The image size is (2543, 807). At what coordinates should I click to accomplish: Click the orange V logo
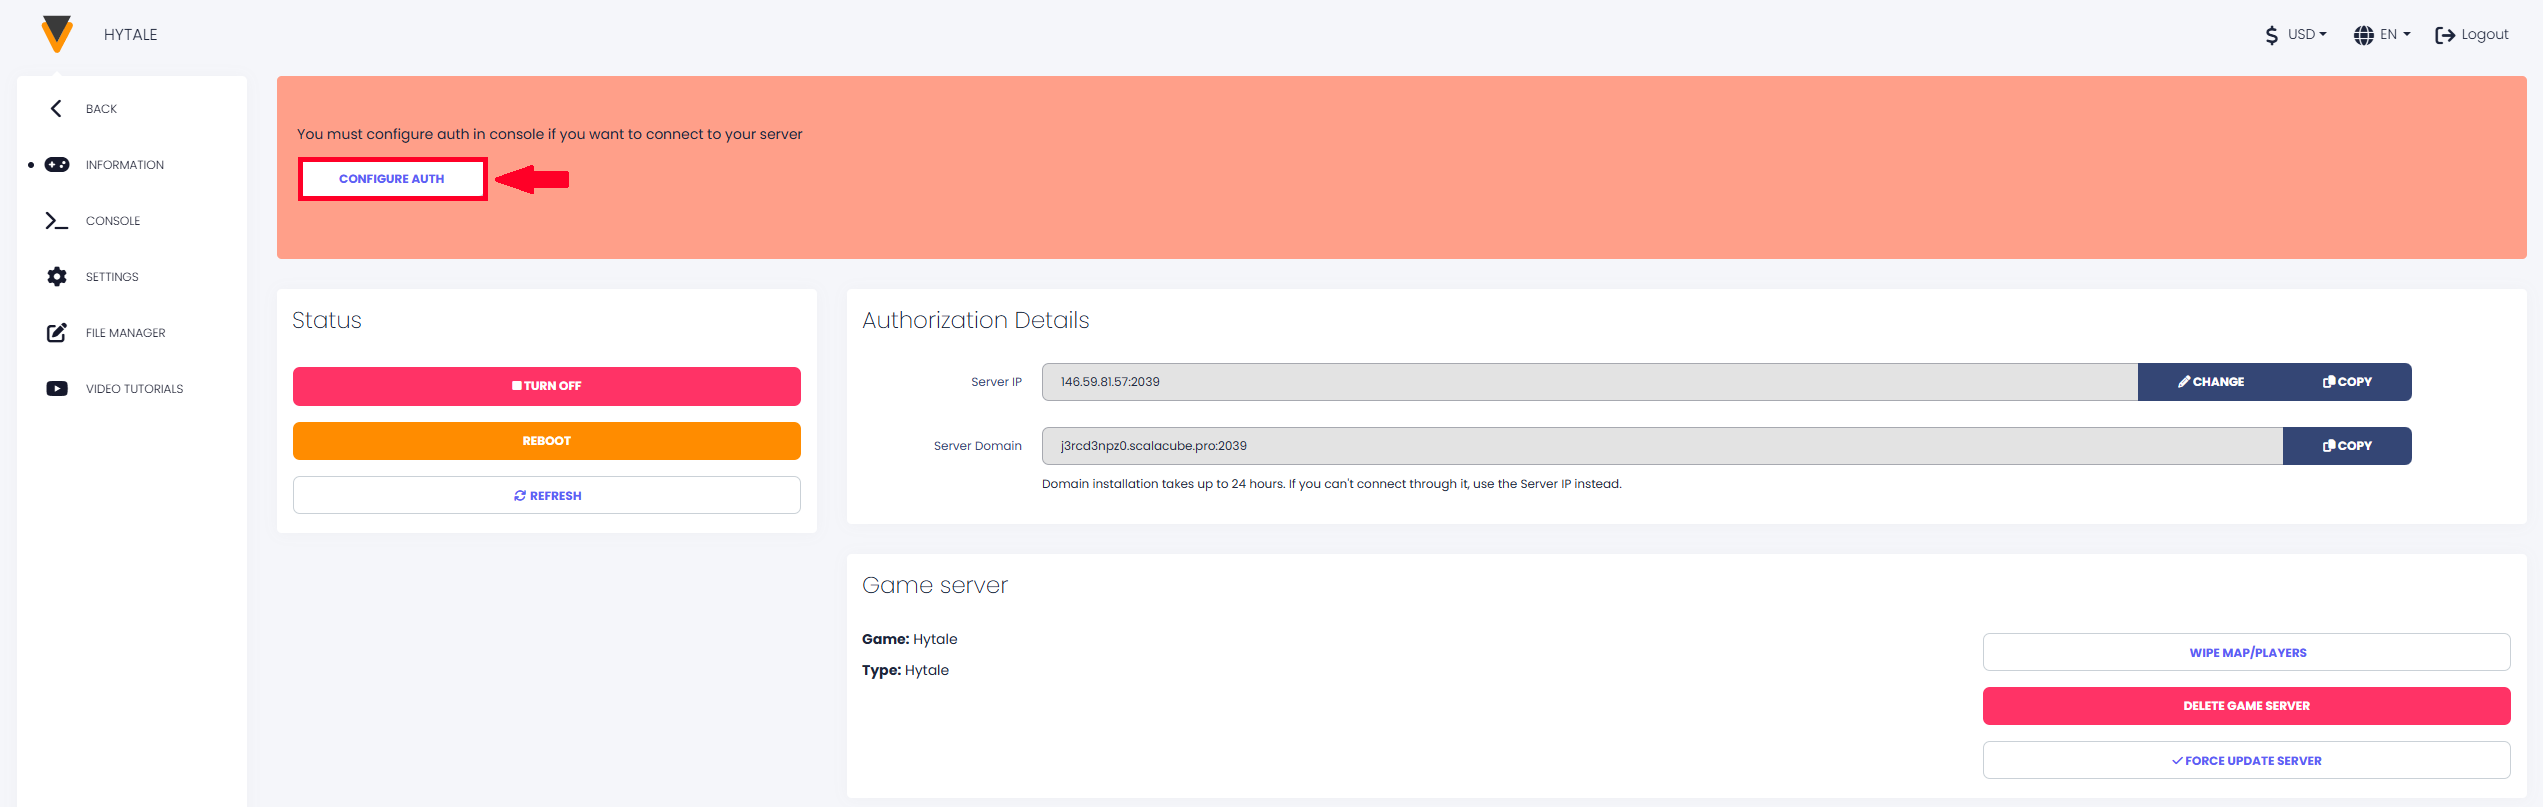(57, 34)
